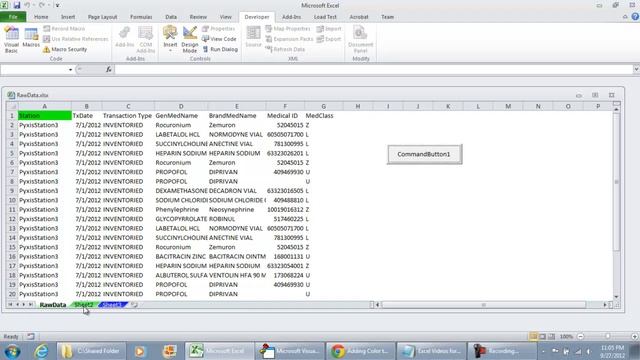Expand the Name Box dropdown
The height and width of the screenshot is (360, 640).
pyautogui.click(x=71, y=70)
